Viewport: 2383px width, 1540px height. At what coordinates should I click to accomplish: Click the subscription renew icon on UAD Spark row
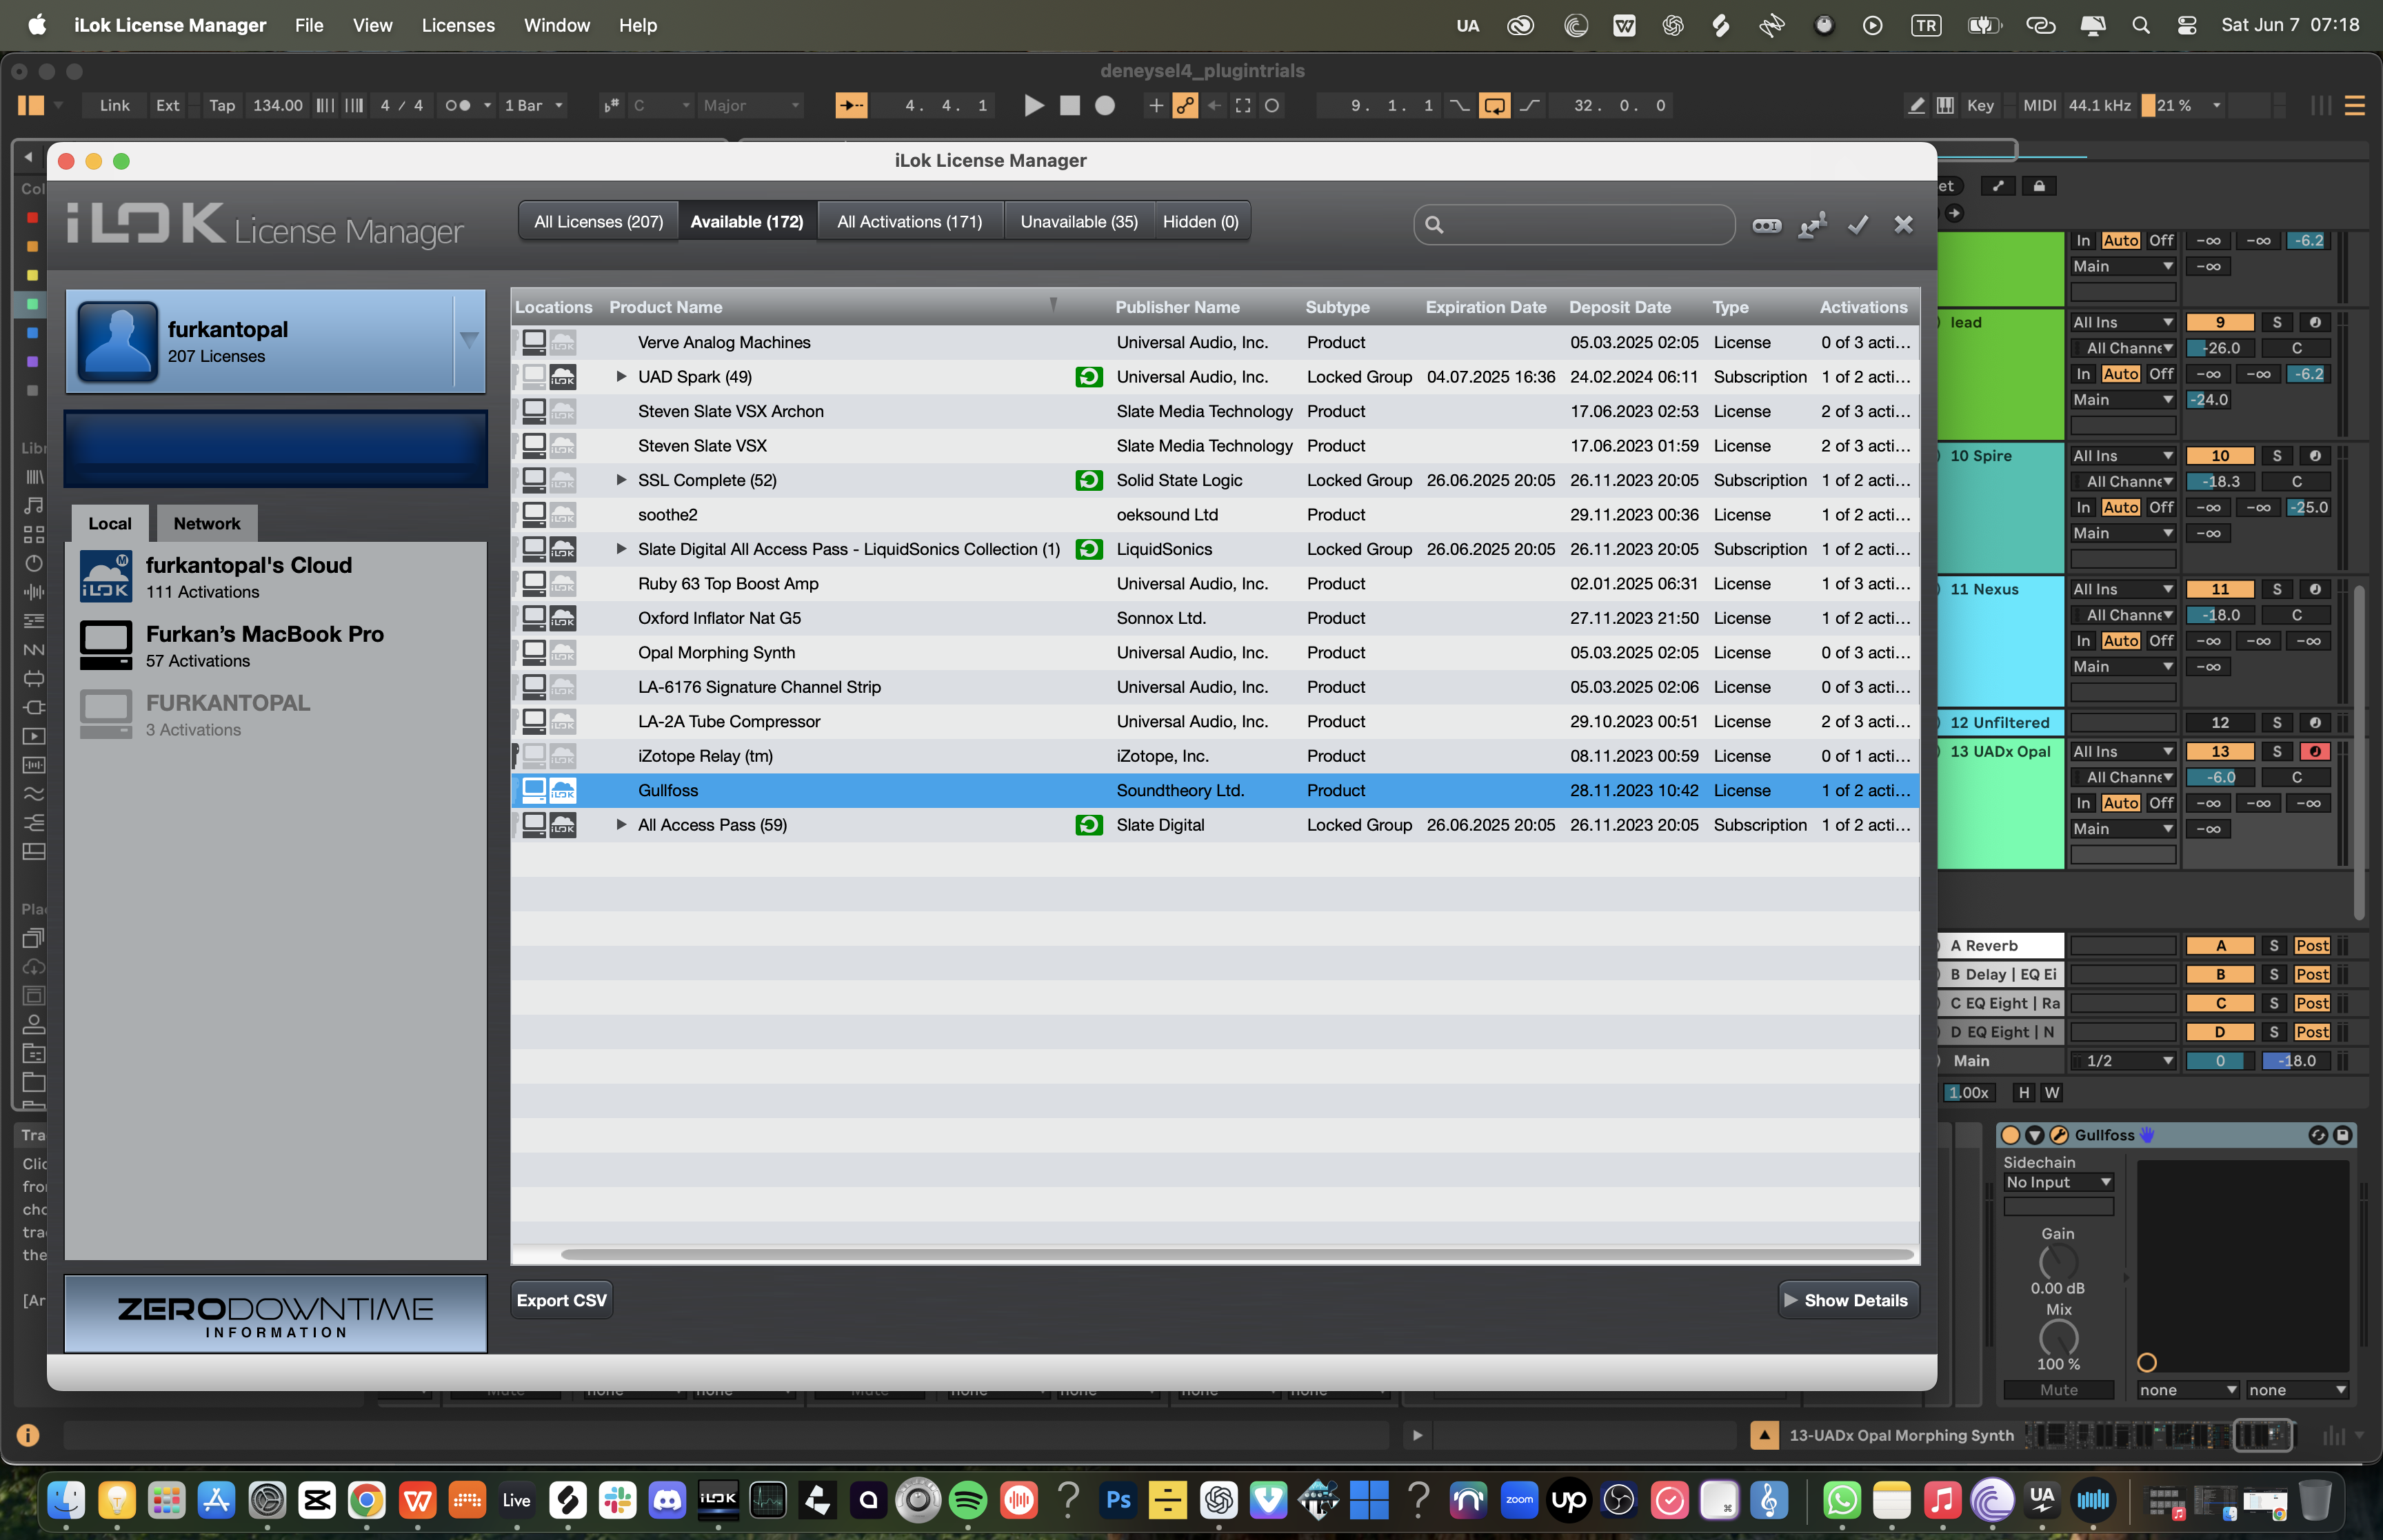pos(1089,377)
